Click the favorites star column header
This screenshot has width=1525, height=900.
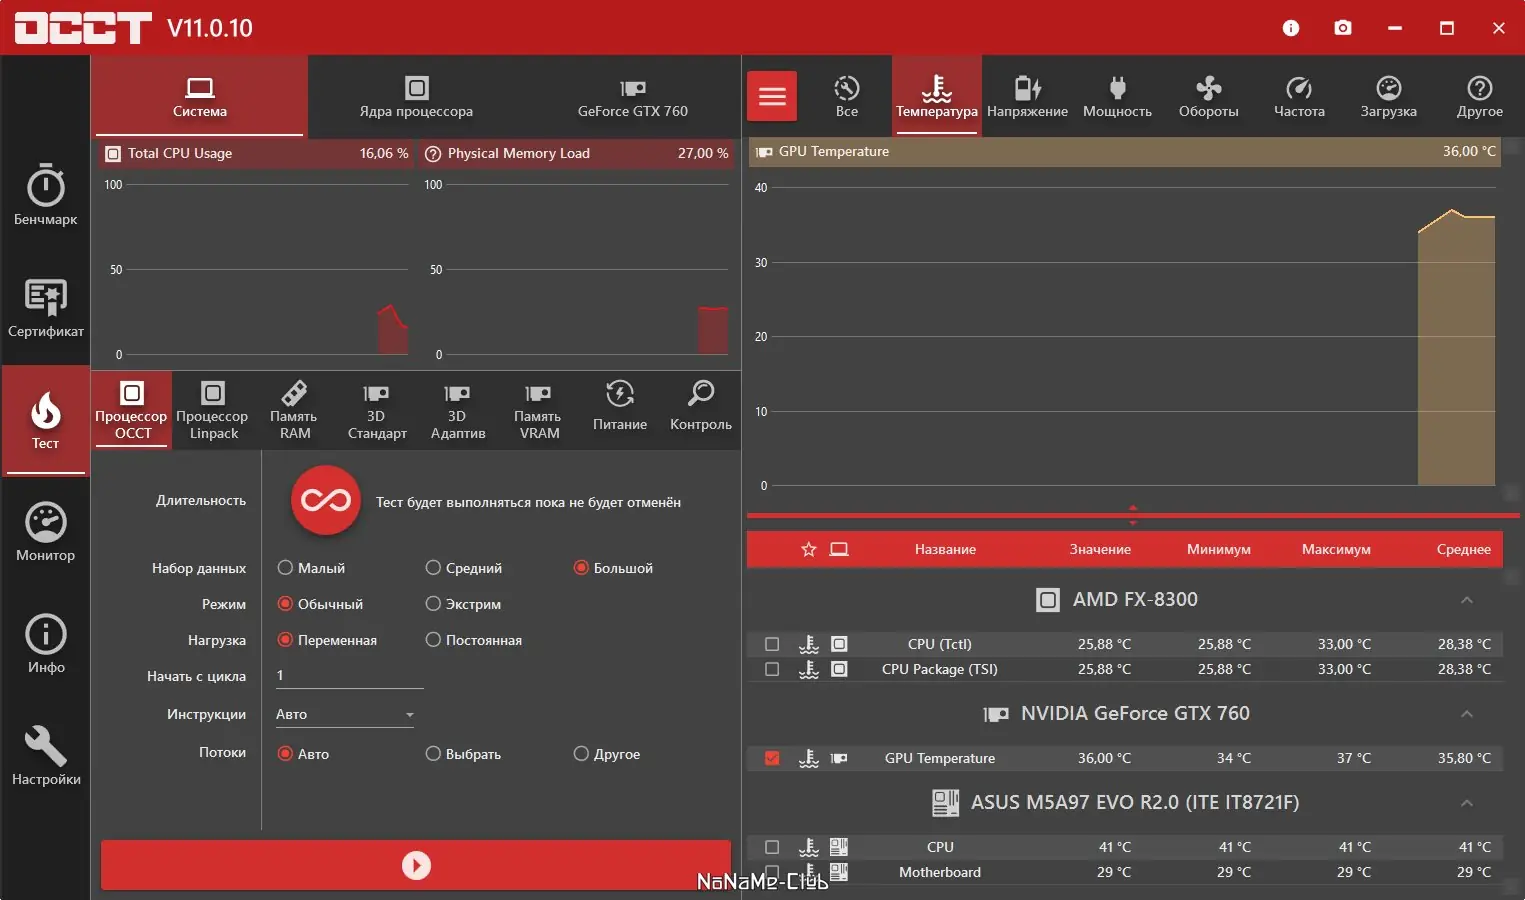(x=809, y=549)
